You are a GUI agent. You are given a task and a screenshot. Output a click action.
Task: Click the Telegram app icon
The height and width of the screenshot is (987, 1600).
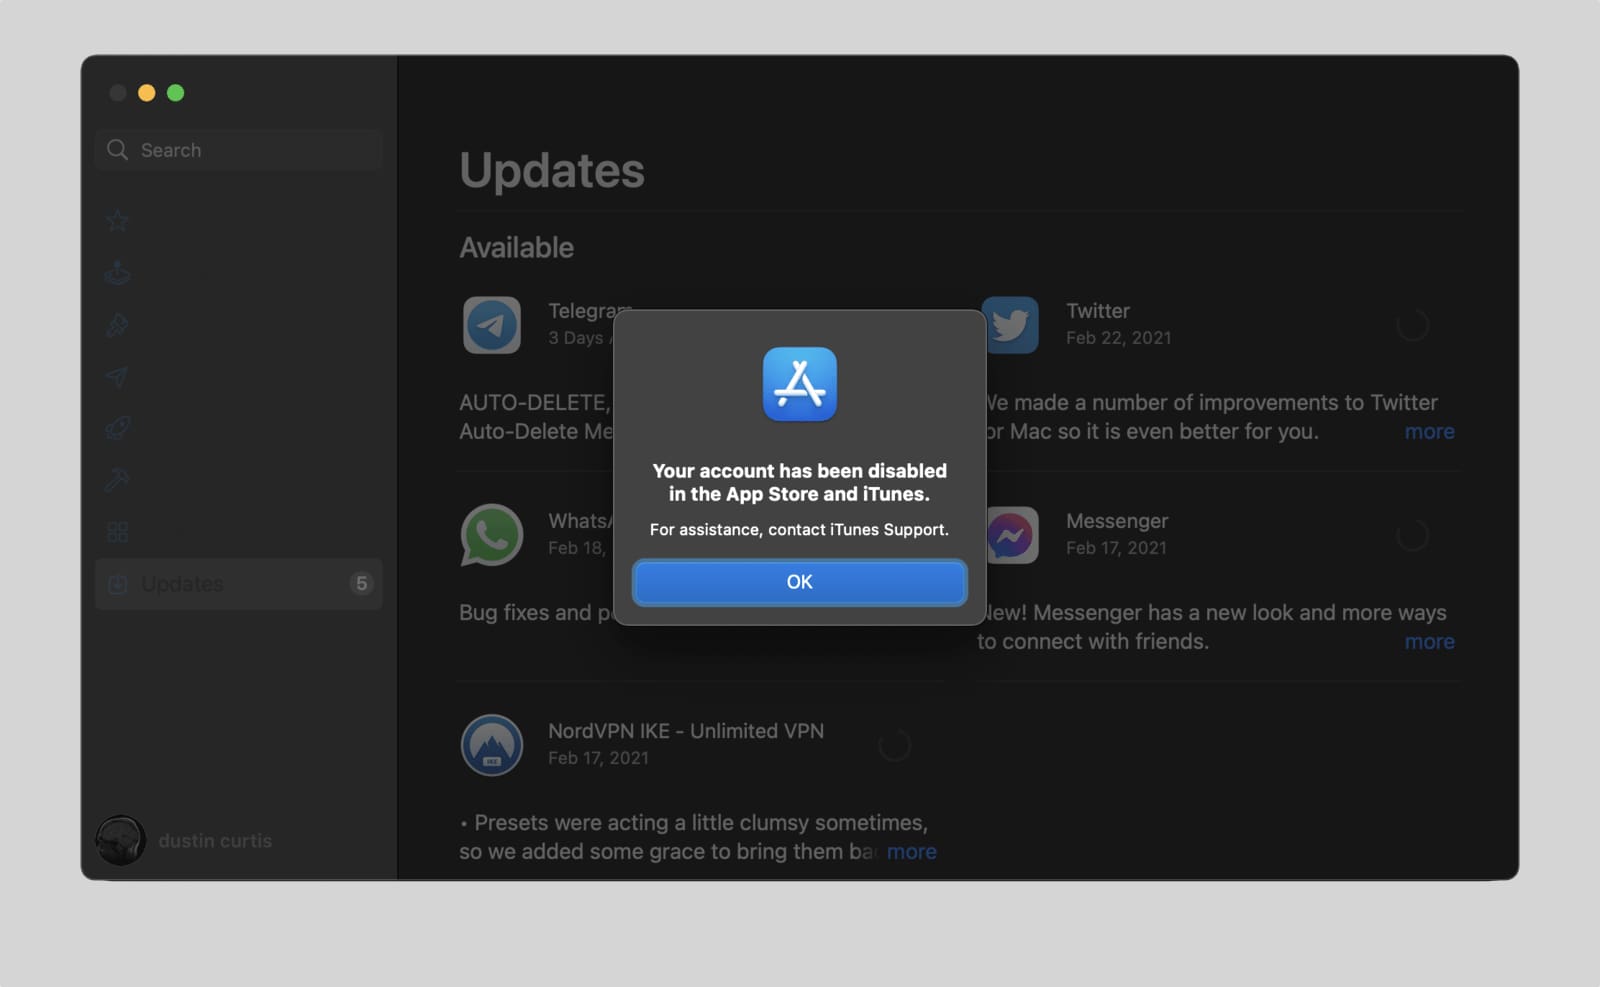(x=491, y=325)
